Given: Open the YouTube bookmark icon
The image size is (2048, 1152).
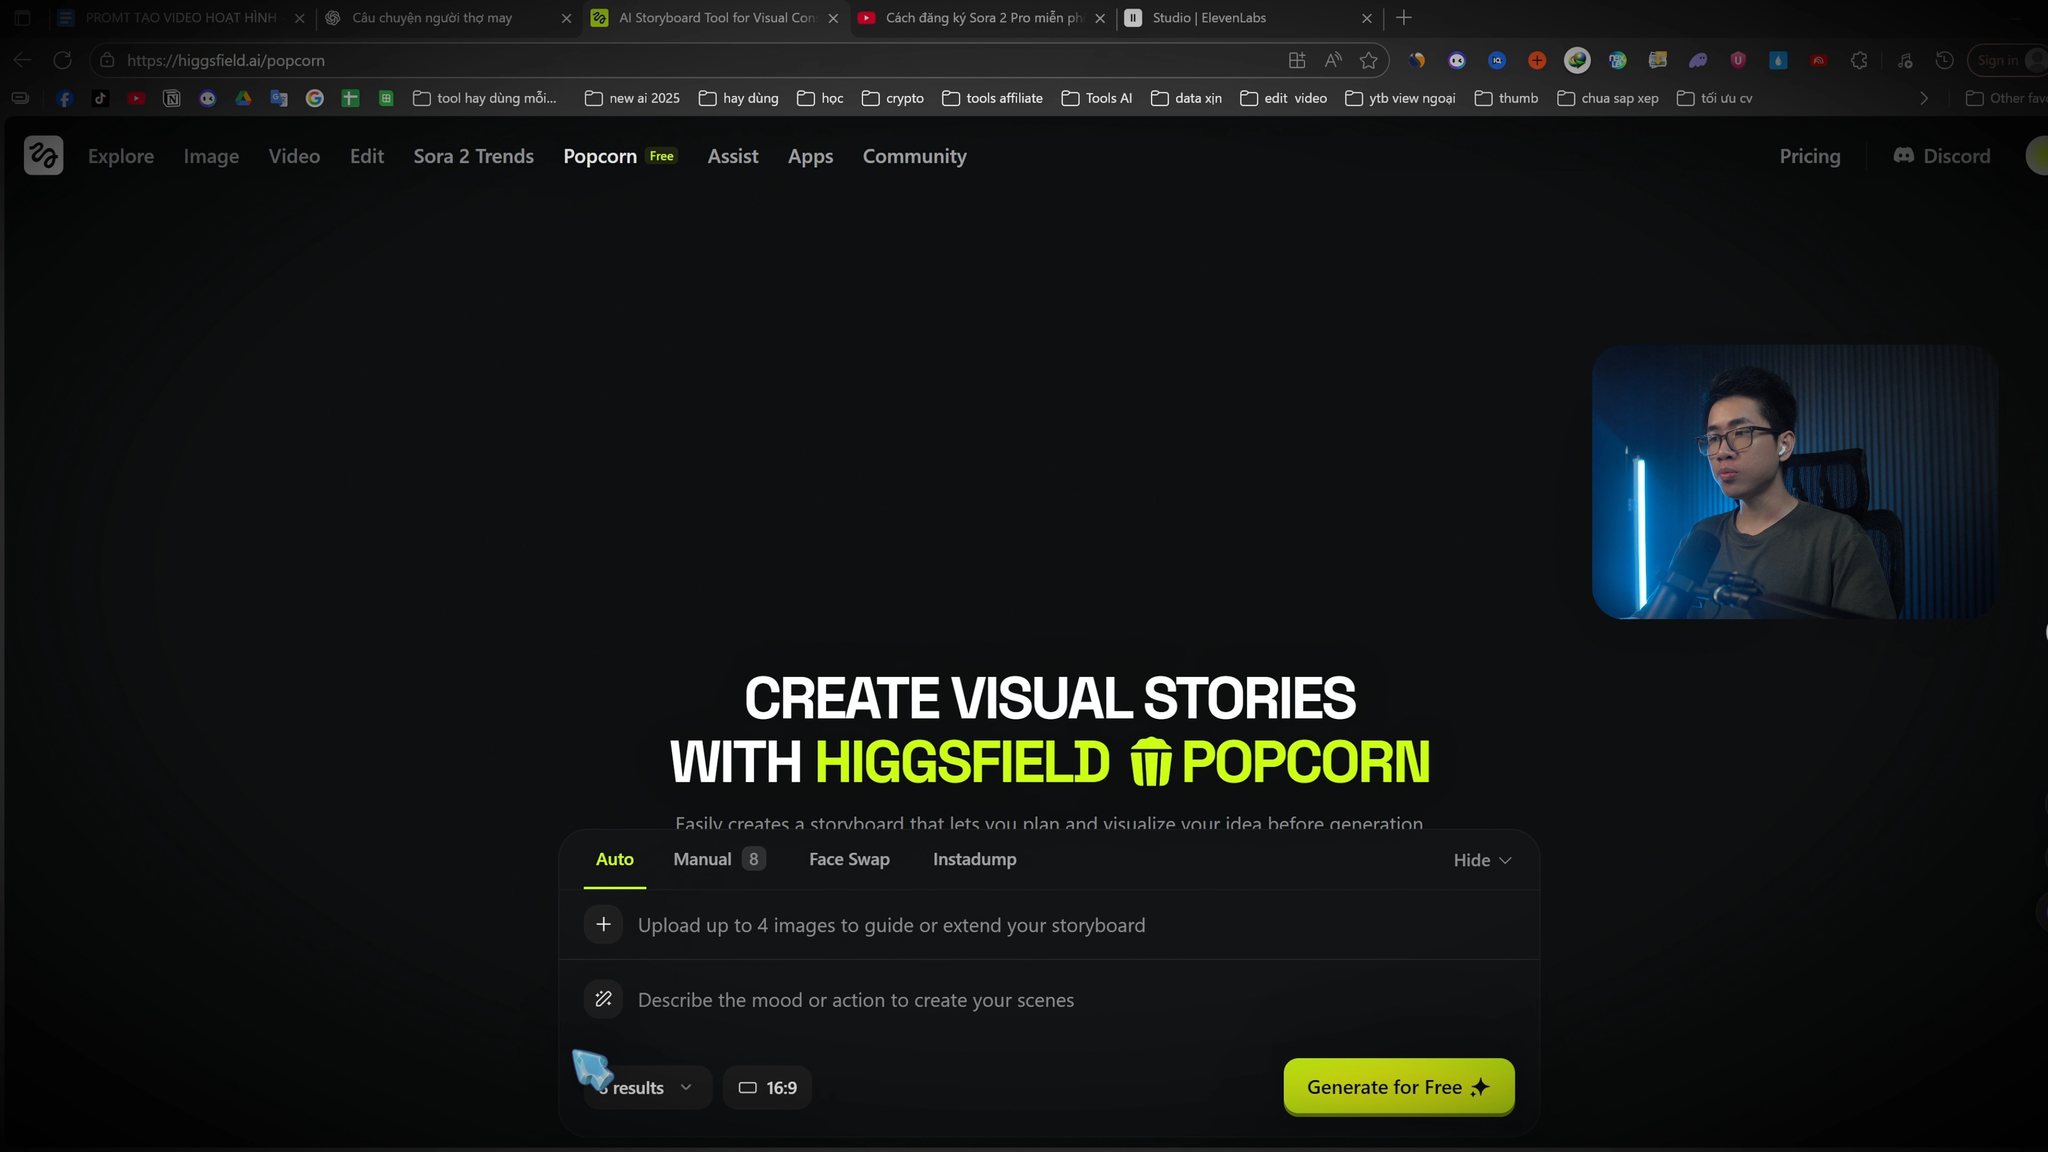Looking at the screenshot, I should point(136,98).
